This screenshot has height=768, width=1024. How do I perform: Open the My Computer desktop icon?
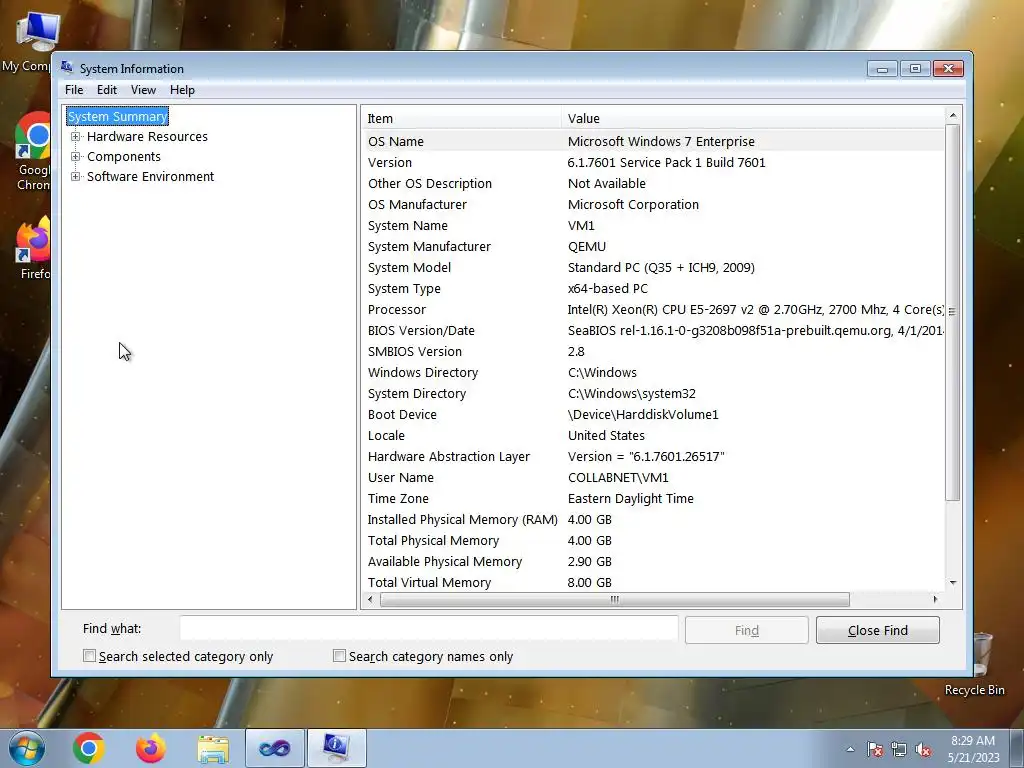[x=28, y=41]
